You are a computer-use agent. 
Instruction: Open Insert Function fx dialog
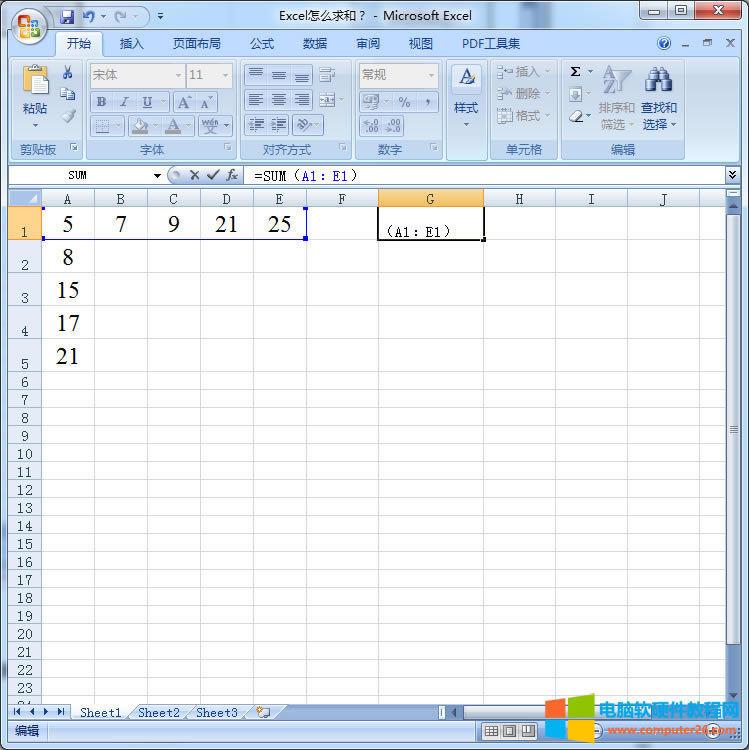click(232, 176)
